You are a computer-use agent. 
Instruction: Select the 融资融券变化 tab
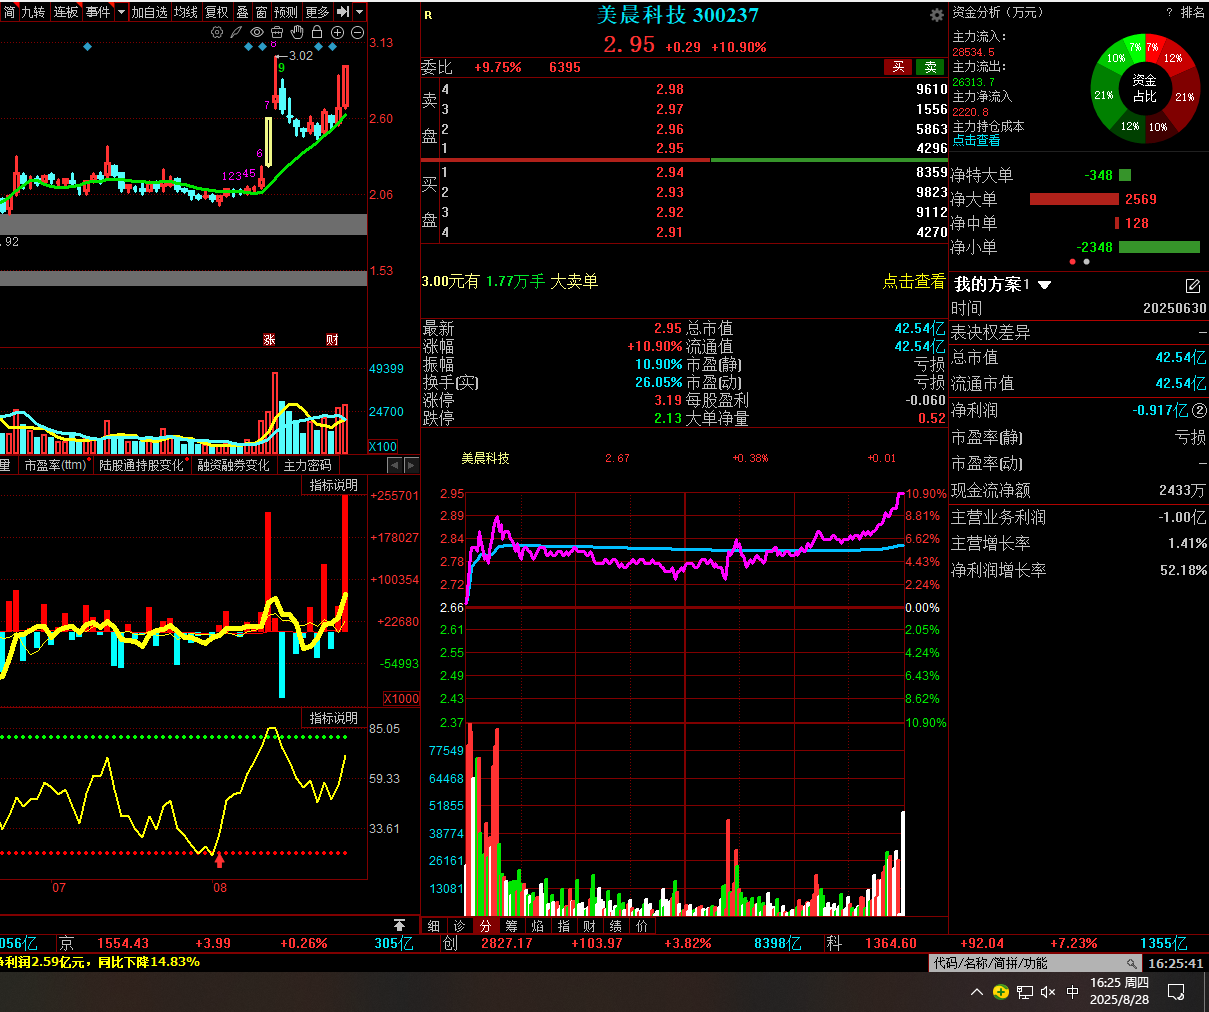[x=234, y=465]
